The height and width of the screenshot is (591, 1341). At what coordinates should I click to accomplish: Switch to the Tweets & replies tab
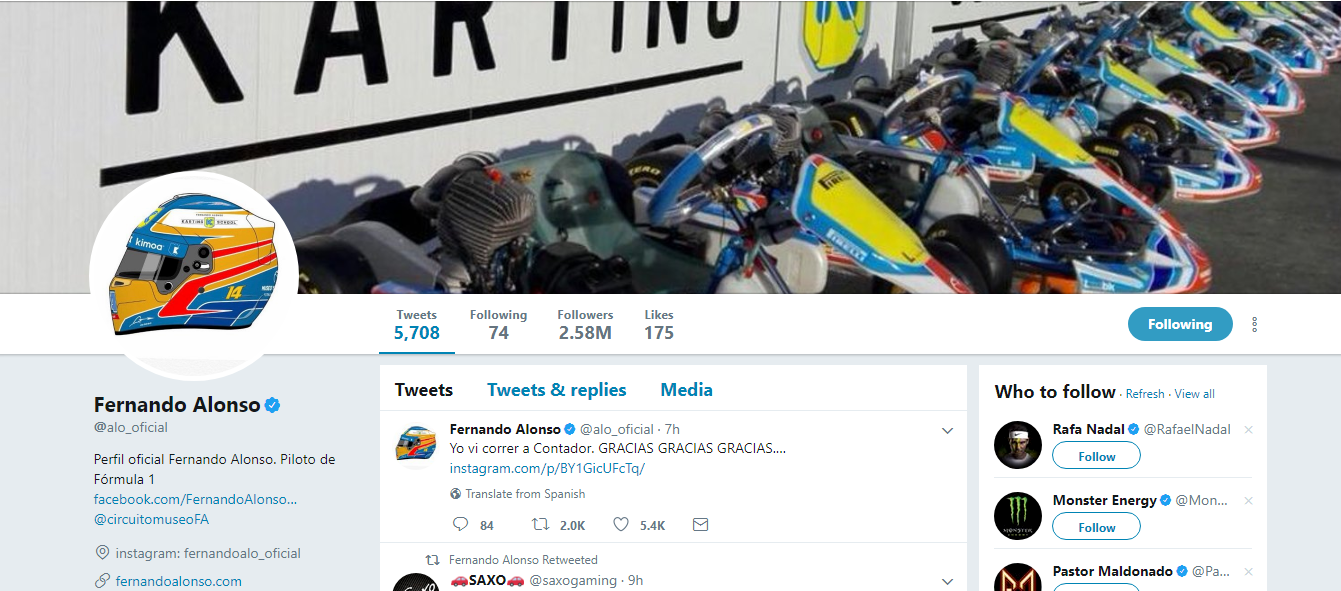point(556,390)
